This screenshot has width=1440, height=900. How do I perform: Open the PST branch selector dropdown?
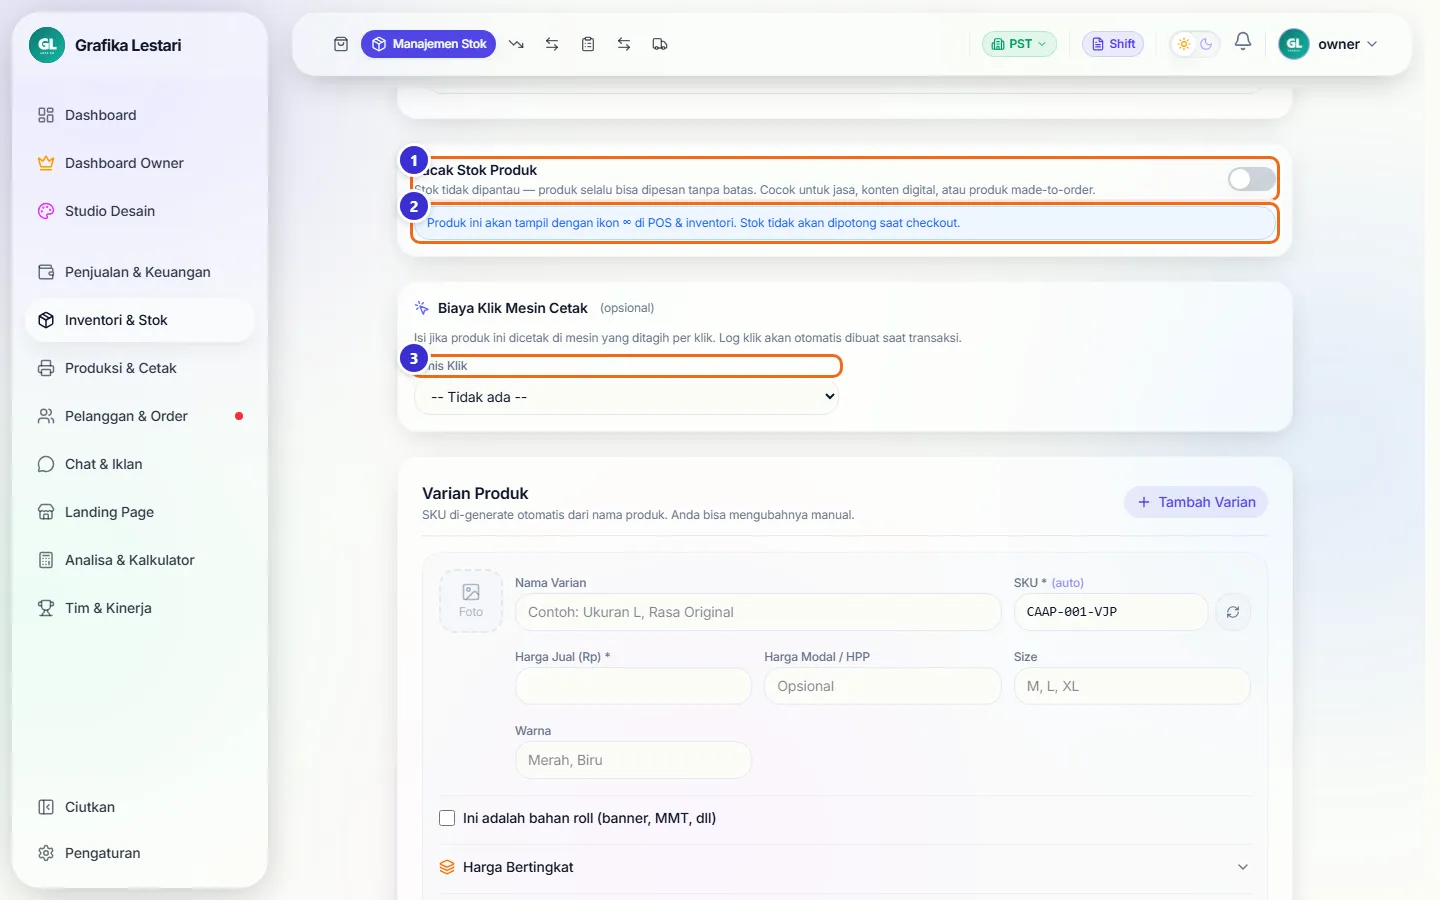click(x=1019, y=44)
